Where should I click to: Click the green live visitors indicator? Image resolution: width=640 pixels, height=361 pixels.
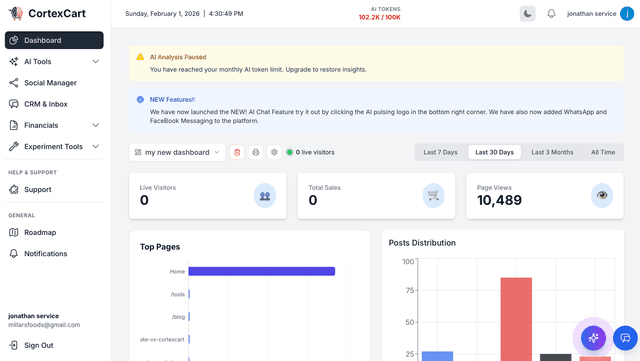pyautogui.click(x=289, y=152)
